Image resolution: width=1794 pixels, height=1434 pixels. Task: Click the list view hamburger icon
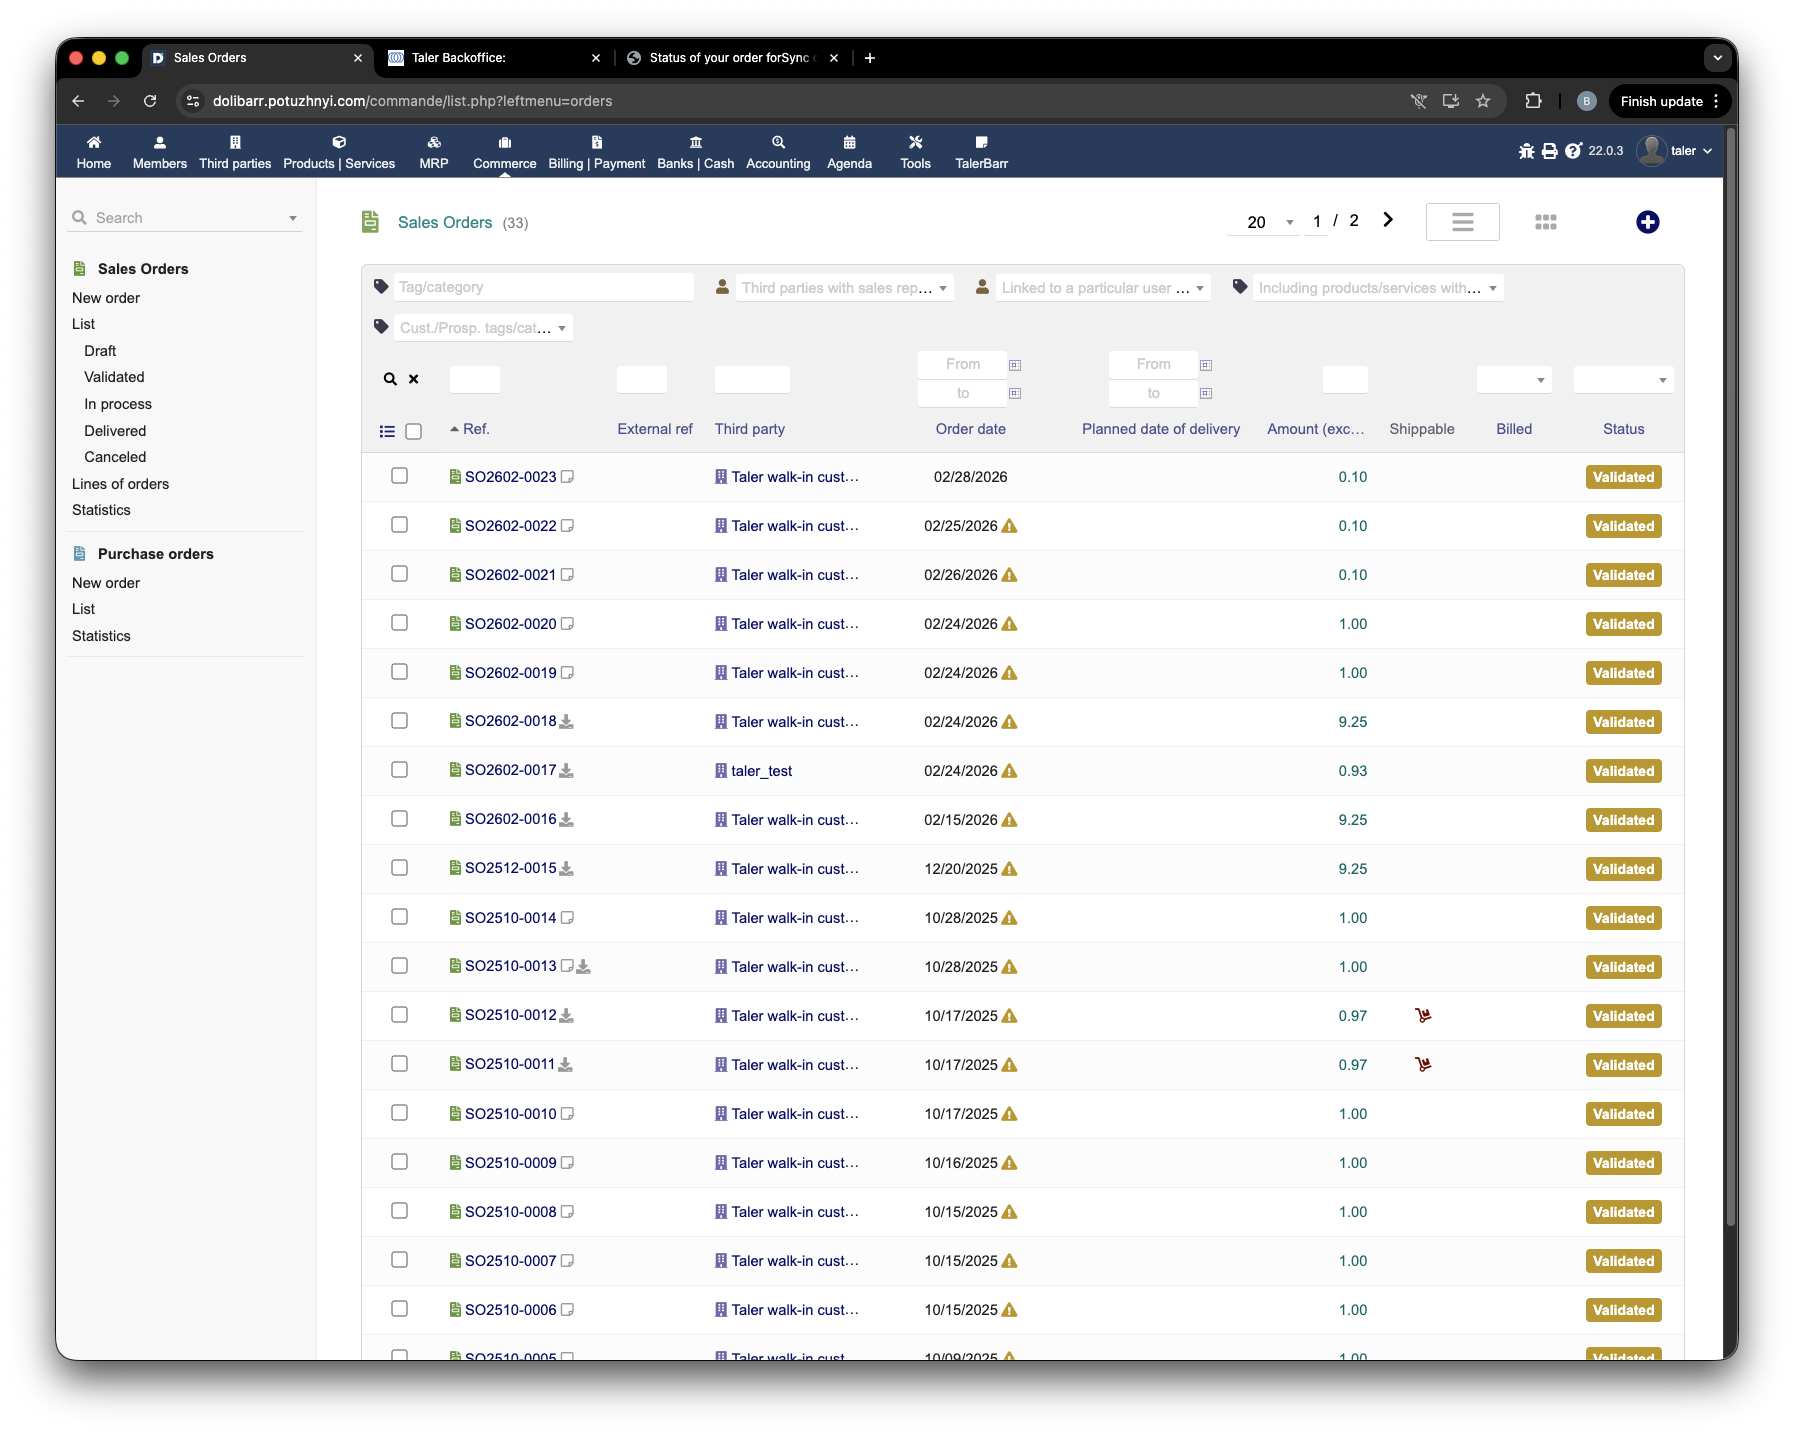pos(1462,222)
